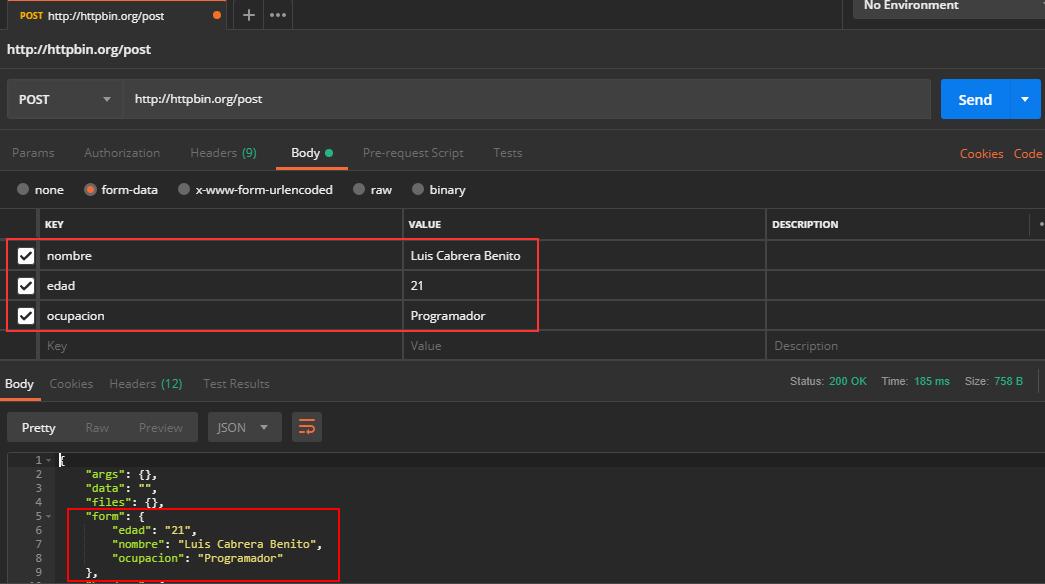Open the Cookies link near Code
Screen dimensions: 1045x584
tap(982, 153)
